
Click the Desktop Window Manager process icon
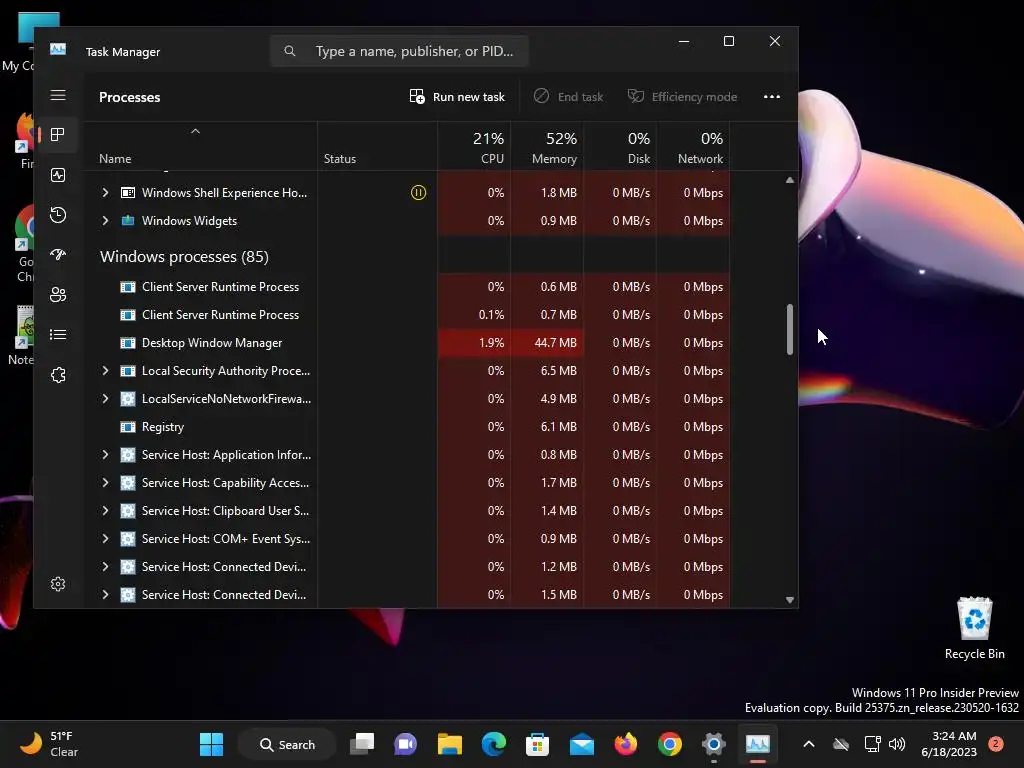tap(128, 343)
